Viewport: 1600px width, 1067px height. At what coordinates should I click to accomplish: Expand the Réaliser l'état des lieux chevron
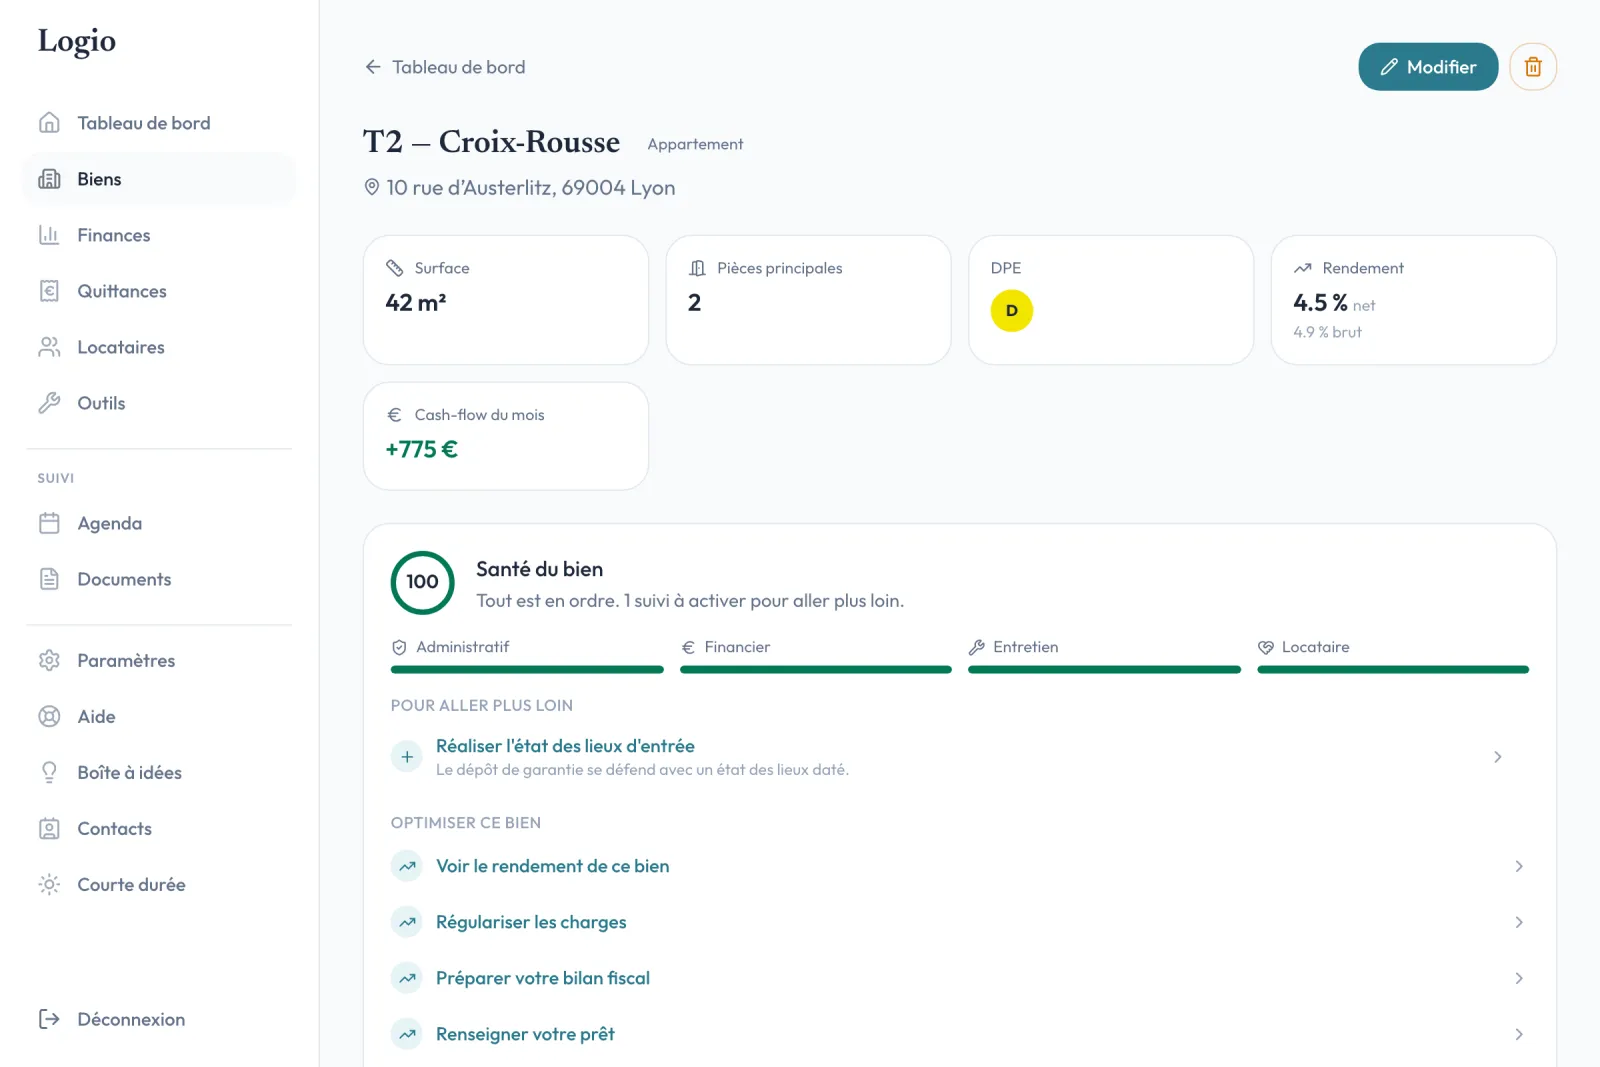point(1497,757)
